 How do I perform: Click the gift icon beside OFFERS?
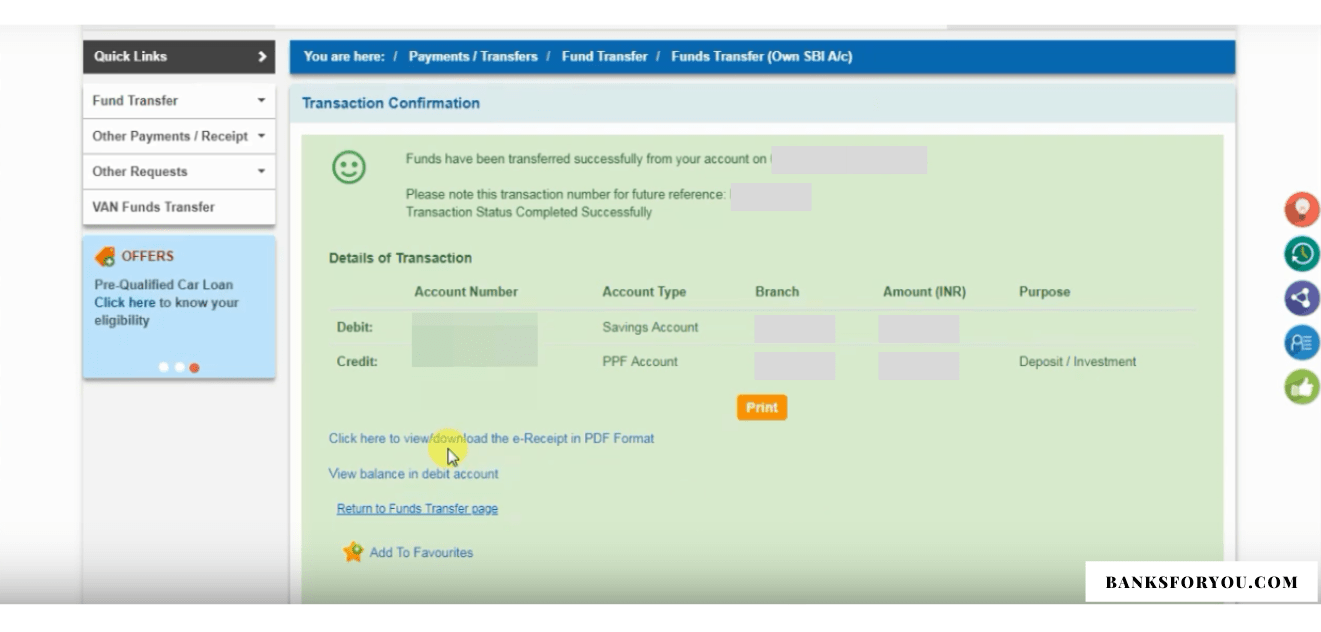(x=104, y=257)
